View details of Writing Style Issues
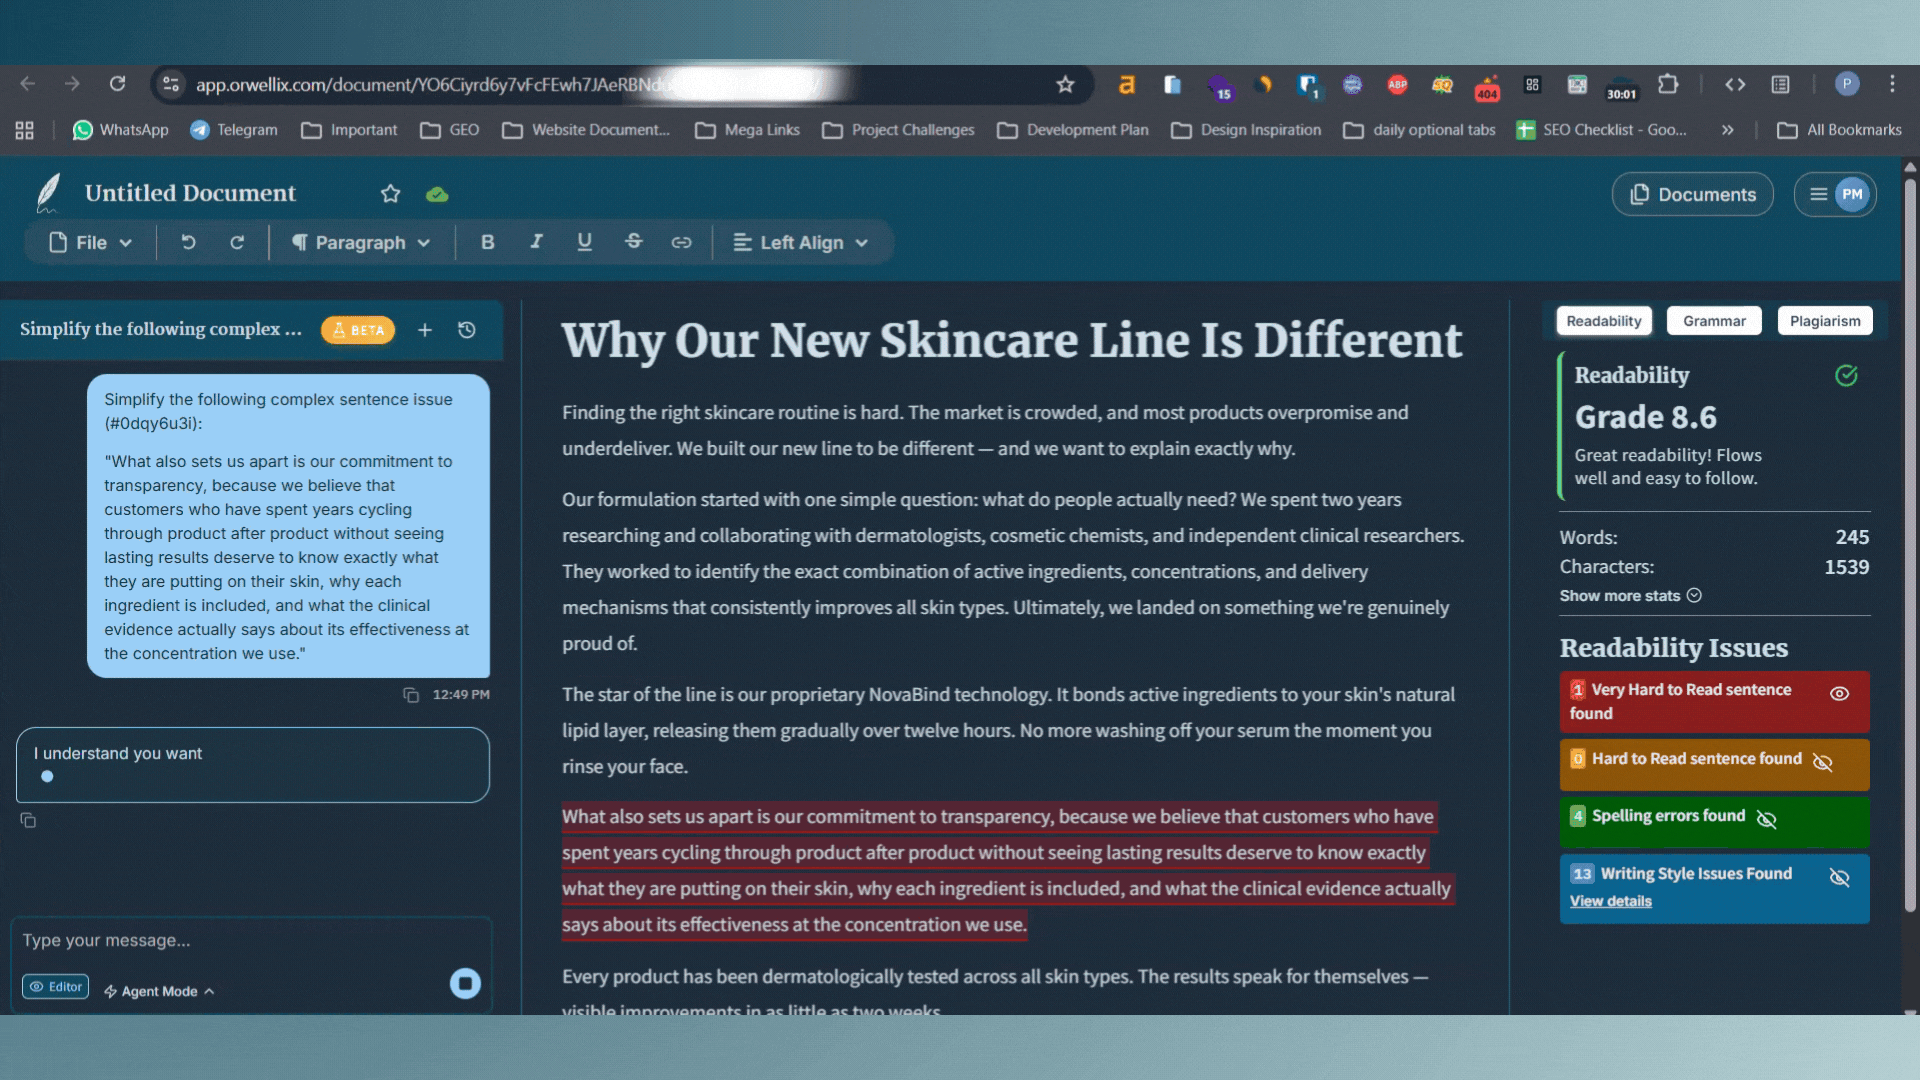 (1610, 901)
